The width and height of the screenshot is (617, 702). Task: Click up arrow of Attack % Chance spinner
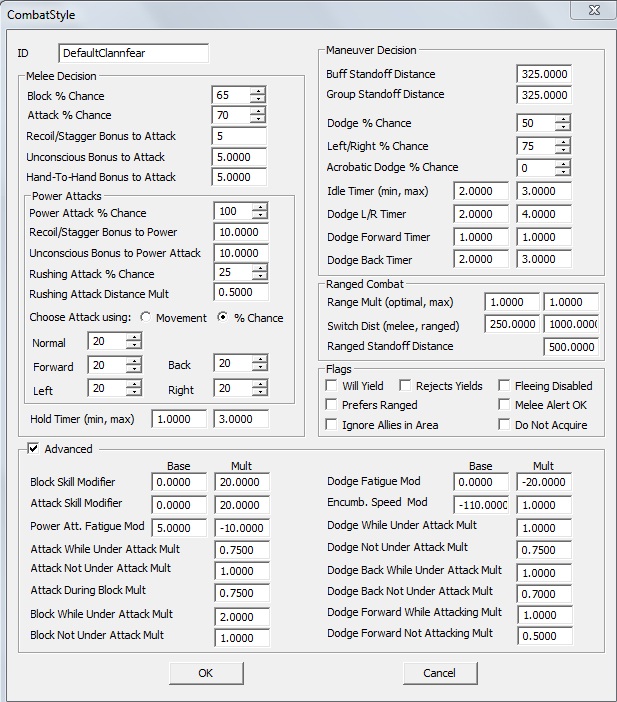258,111
